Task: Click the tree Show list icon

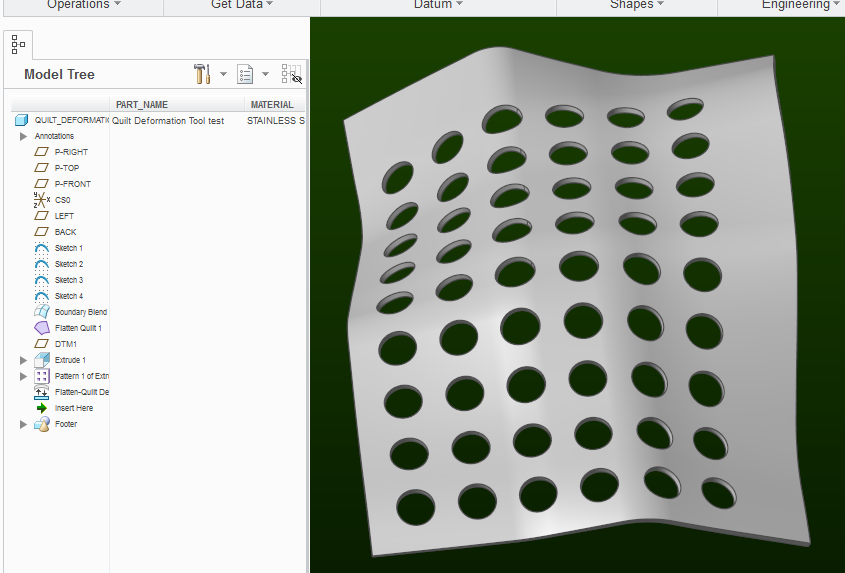Action: pyautogui.click(x=245, y=74)
